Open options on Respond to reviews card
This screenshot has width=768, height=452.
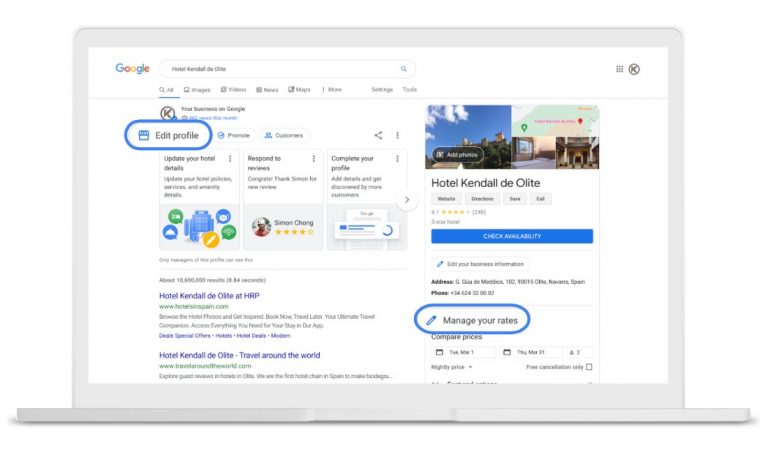pos(313,159)
